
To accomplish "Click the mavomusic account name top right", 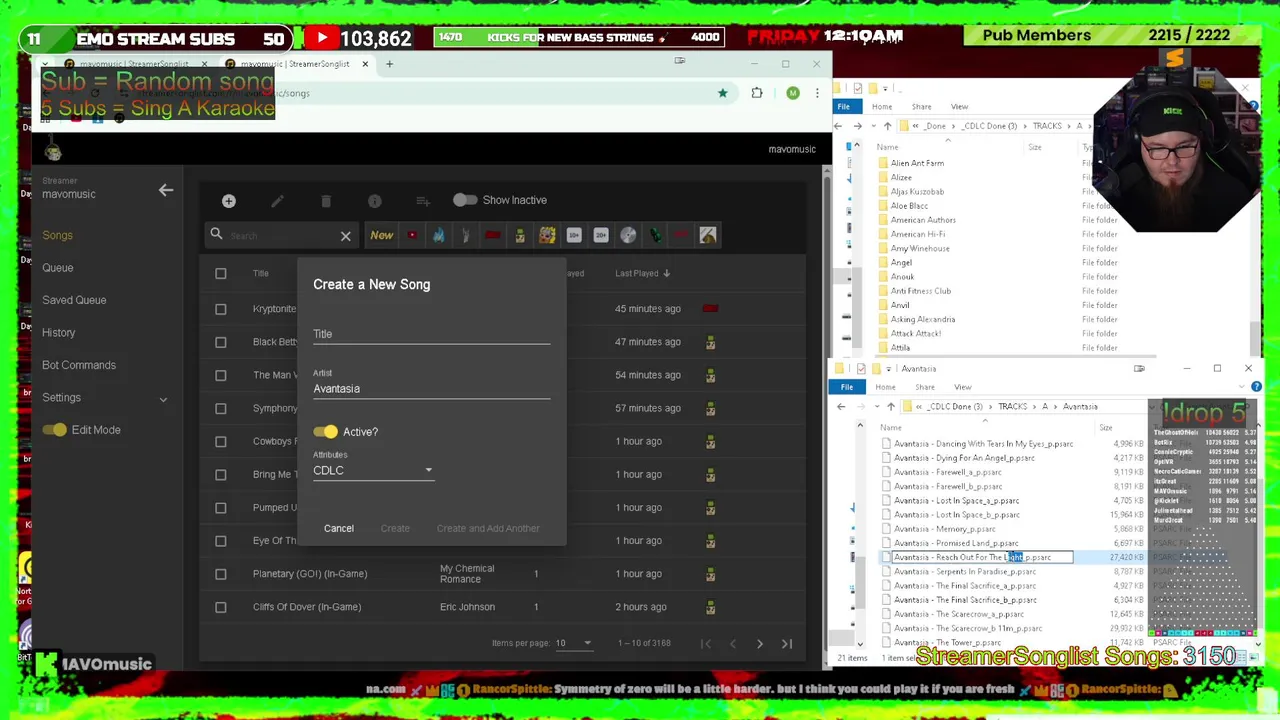I will [792, 149].
